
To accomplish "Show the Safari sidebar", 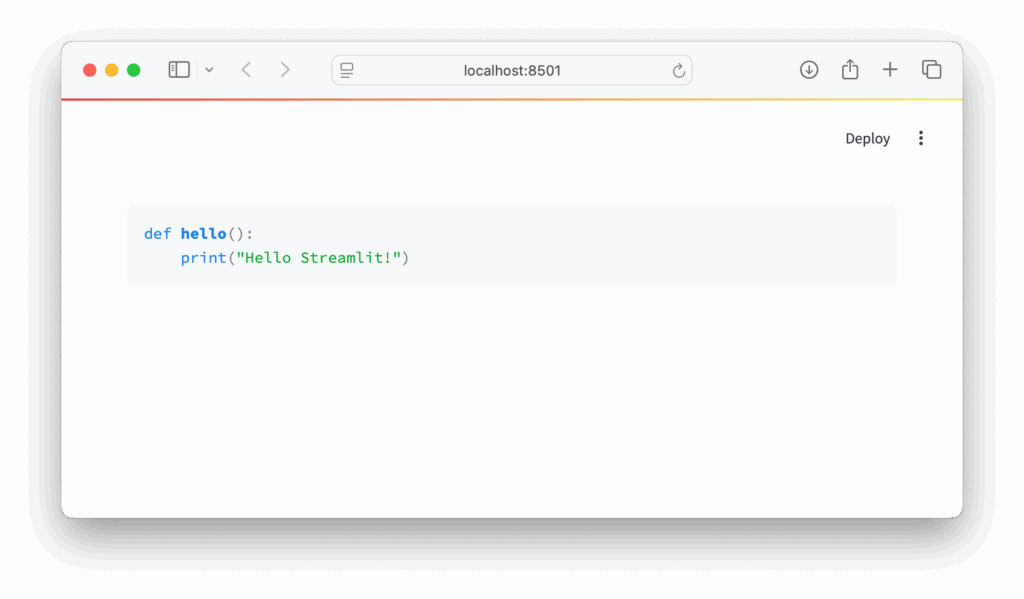I will click(x=179, y=70).
